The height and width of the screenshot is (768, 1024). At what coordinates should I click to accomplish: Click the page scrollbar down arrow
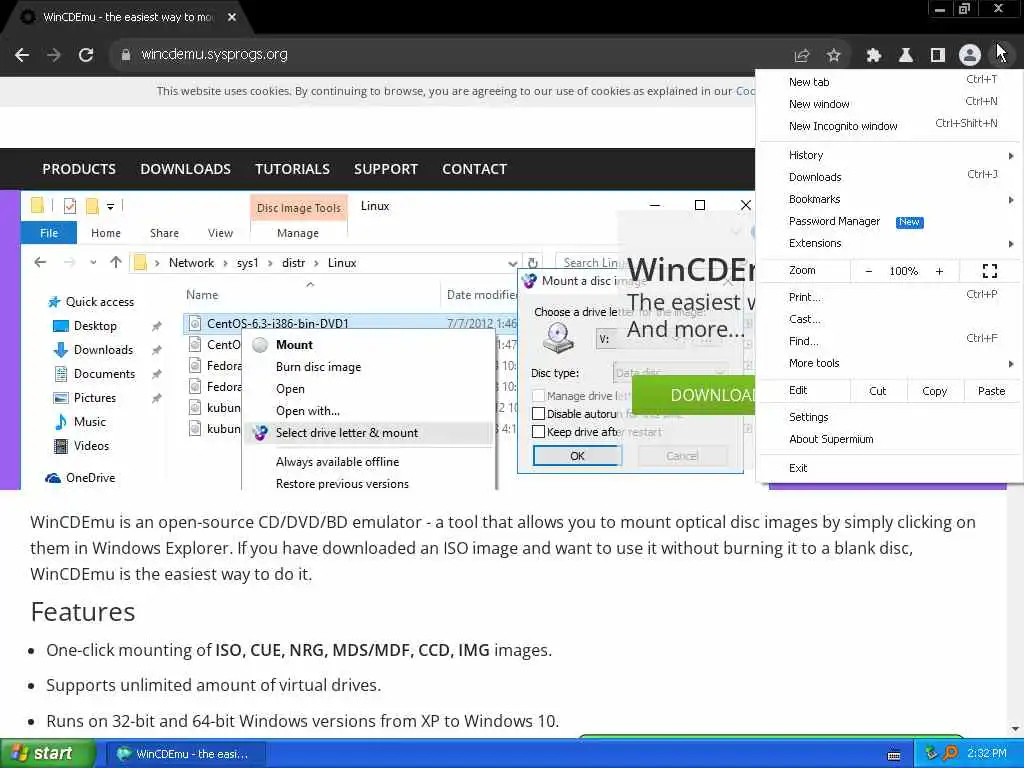pos(1016,729)
